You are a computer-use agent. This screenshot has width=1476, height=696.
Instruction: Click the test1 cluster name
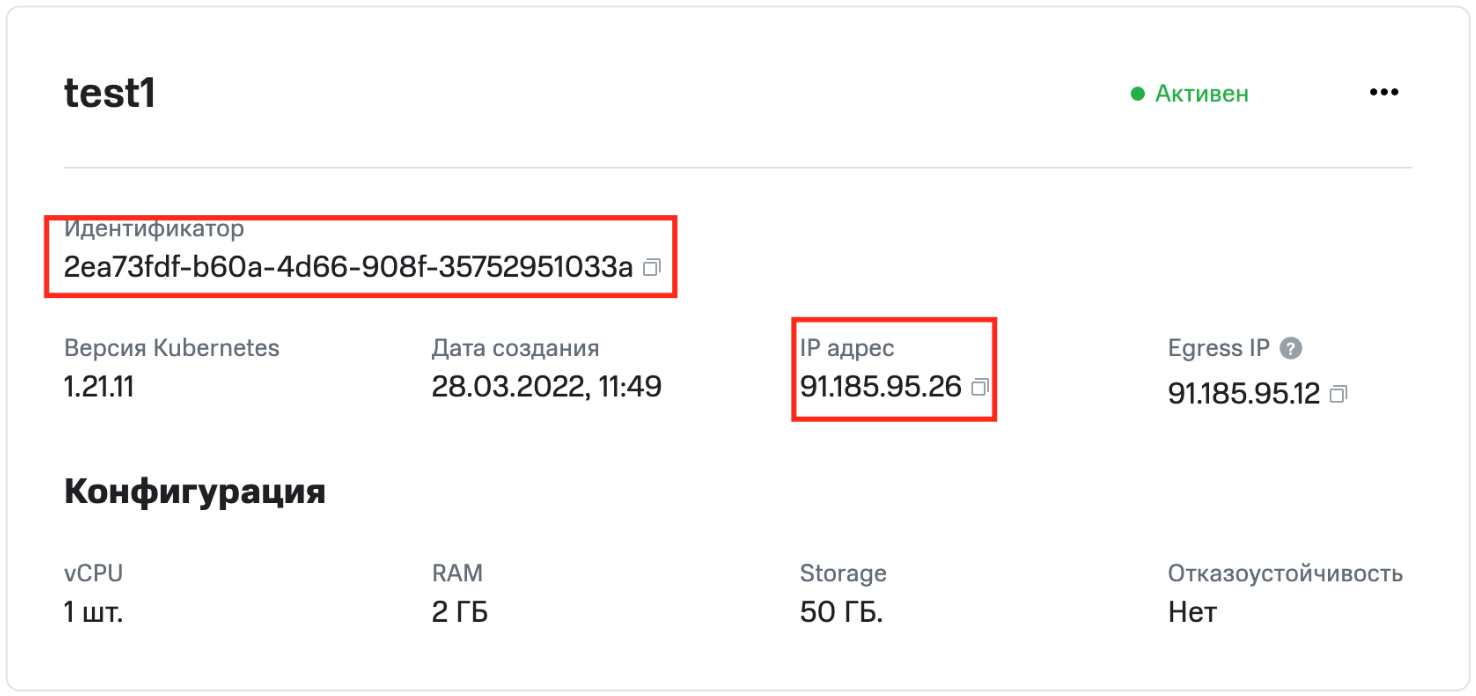pyautogui.click(x=109, y=94)
